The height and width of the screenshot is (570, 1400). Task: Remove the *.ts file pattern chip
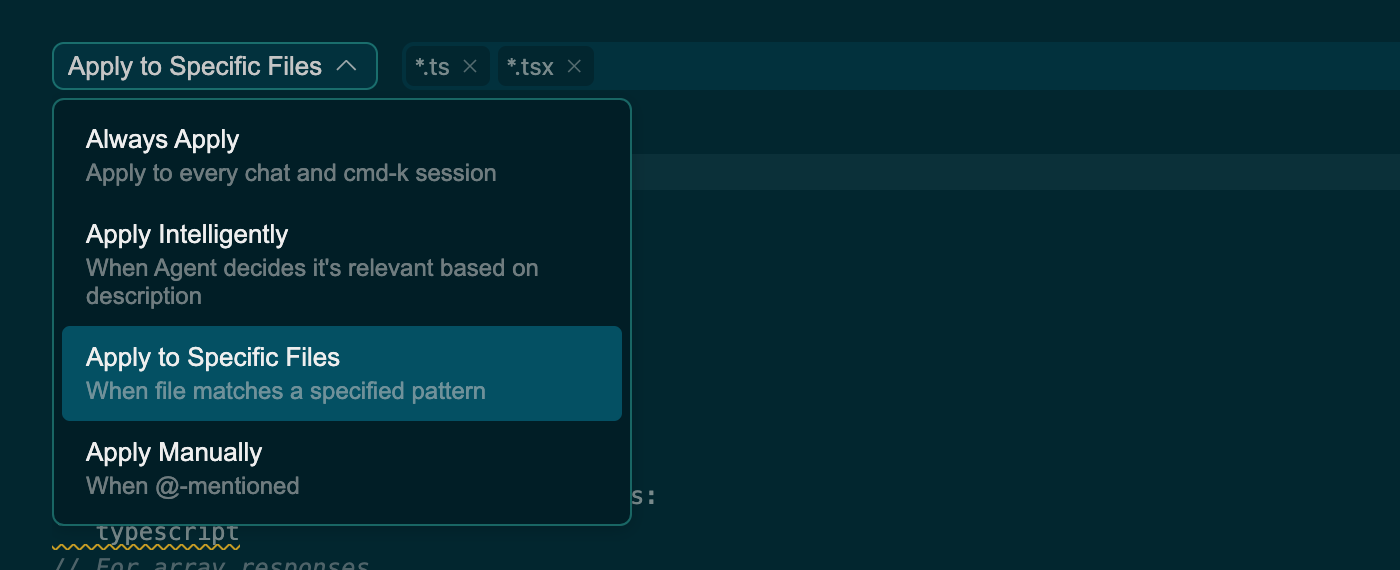pyautogui.click(x=470, y=67)
